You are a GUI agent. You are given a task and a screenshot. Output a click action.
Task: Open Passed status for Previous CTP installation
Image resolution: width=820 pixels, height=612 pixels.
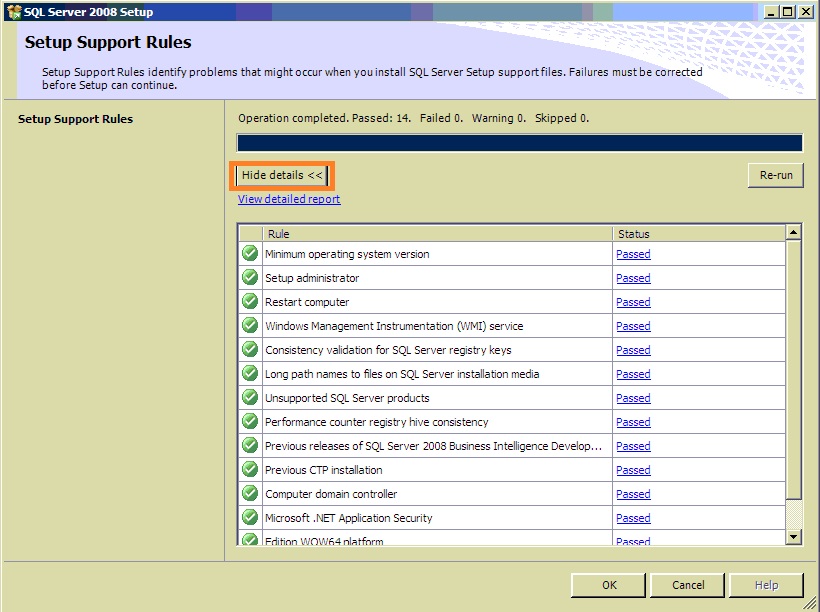pos(633,471)
